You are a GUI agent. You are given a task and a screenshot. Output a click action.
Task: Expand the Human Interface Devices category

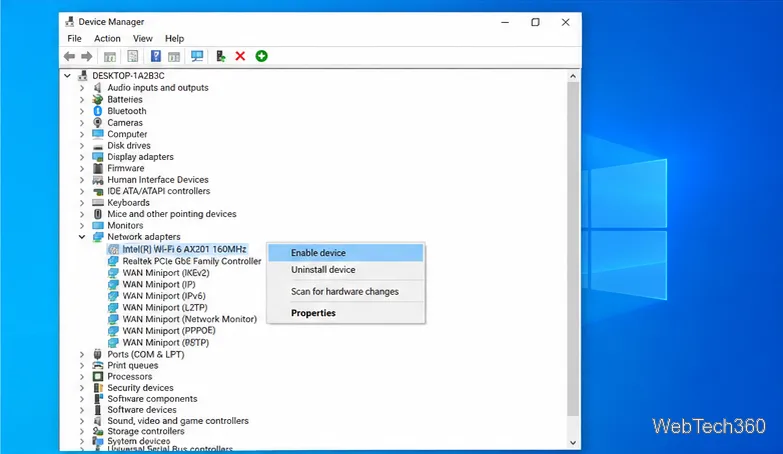click(82, 180)
